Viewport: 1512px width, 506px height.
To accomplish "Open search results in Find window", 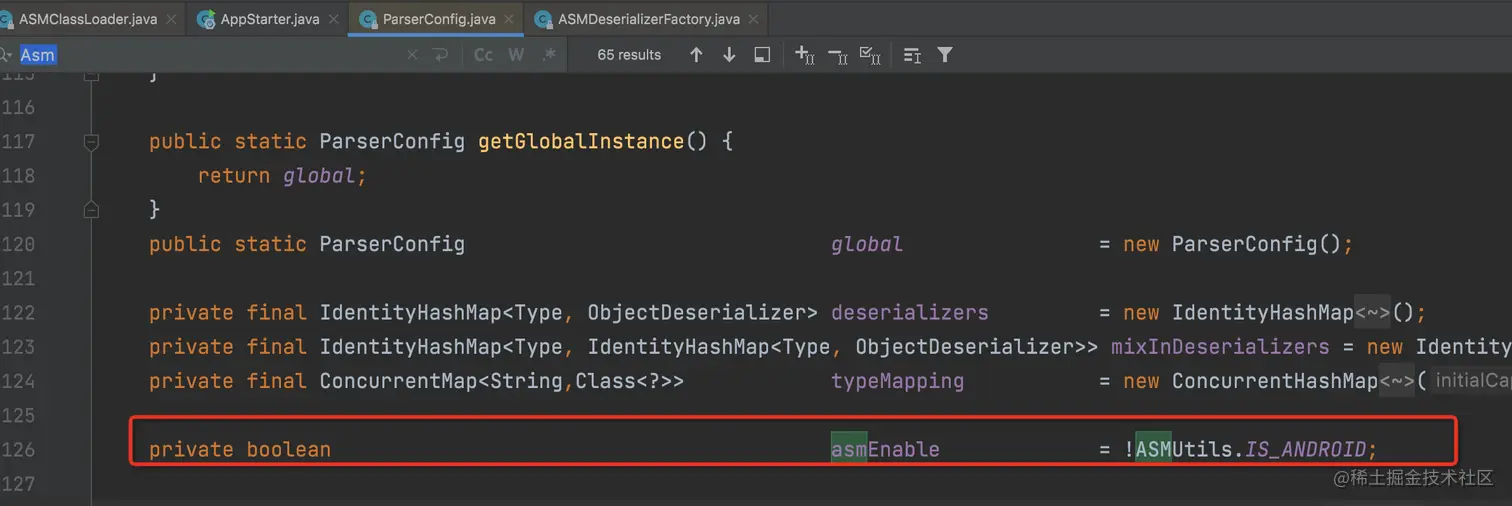I will tap(762, 55).
